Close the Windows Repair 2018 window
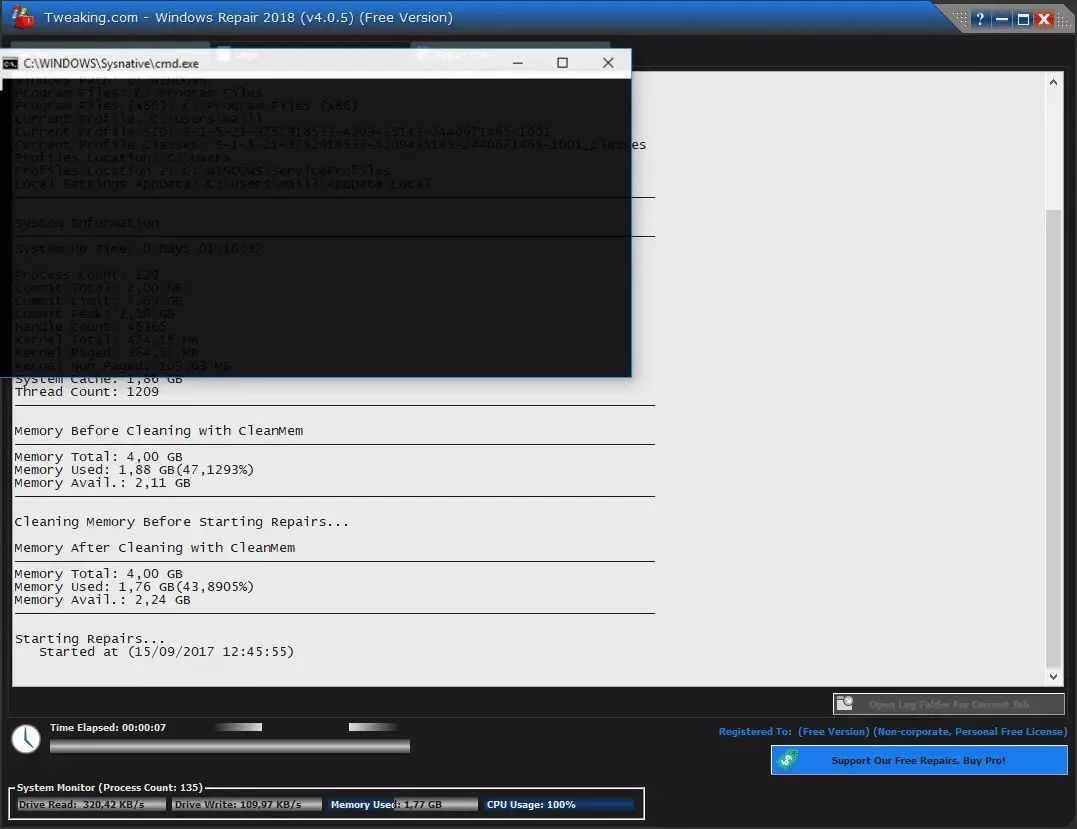Image resolution: width=1077 pixels, height=829 pixels. 1044,19
